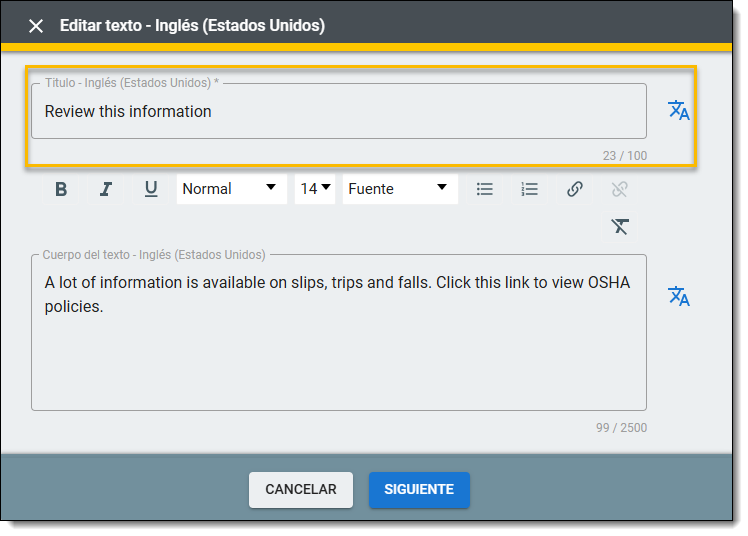Insert a bulleted list
Screen dimensions: 748x536
[x=485, y=189]
